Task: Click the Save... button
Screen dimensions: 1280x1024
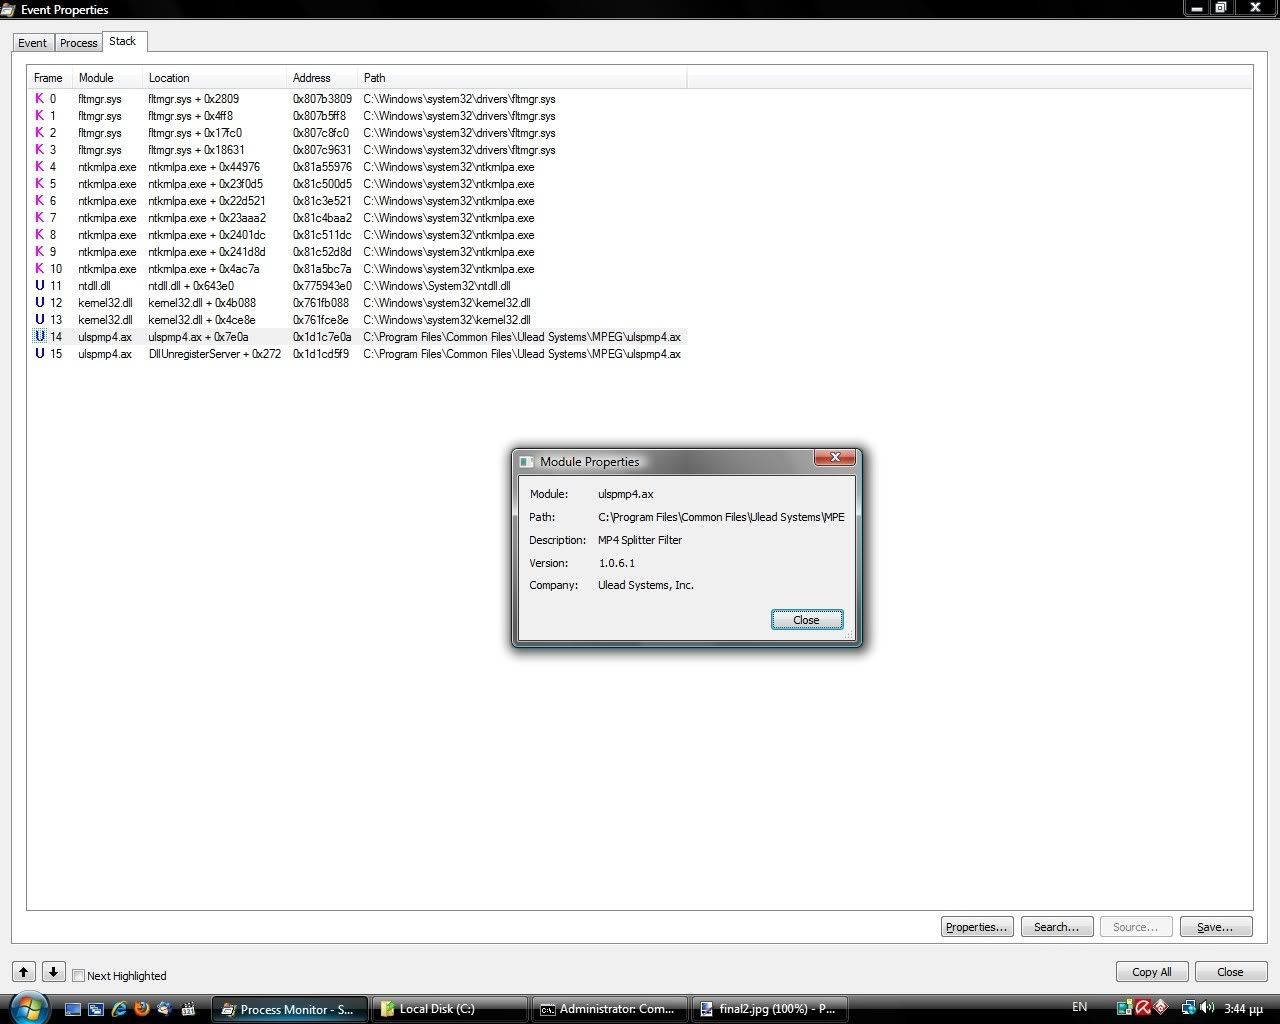Action: [1215, 927]
